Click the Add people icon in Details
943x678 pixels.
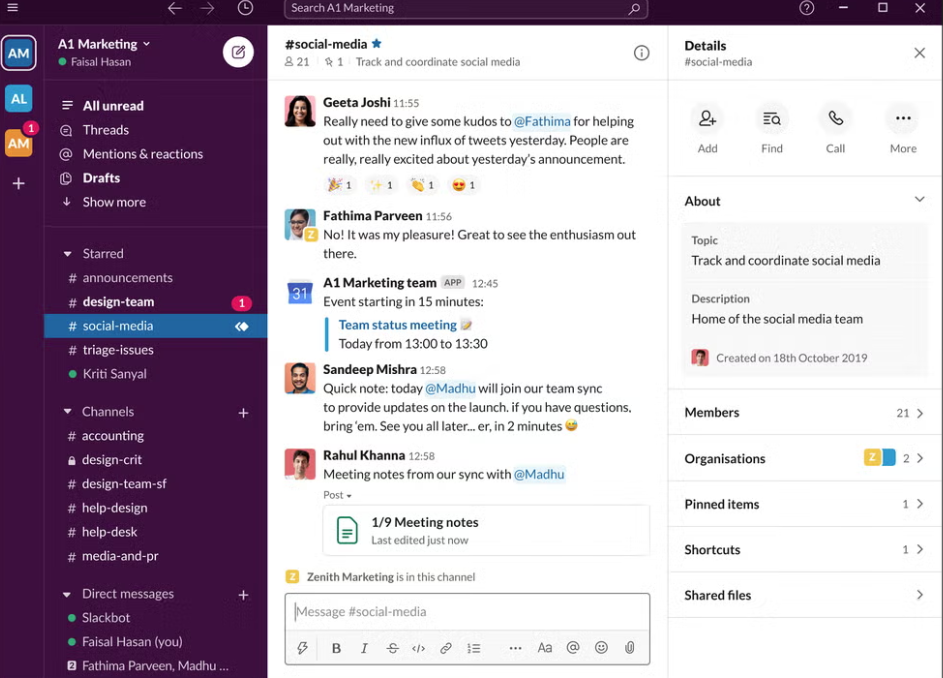(707, 119)
